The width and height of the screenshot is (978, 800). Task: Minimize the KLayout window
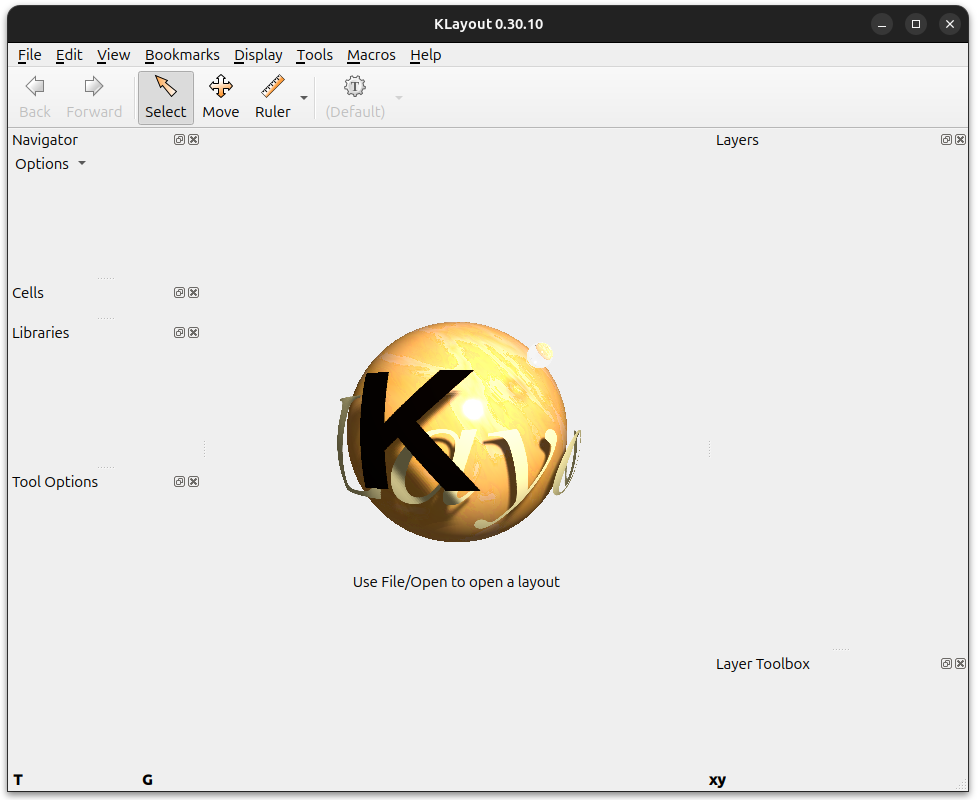[x=882, y=24]
